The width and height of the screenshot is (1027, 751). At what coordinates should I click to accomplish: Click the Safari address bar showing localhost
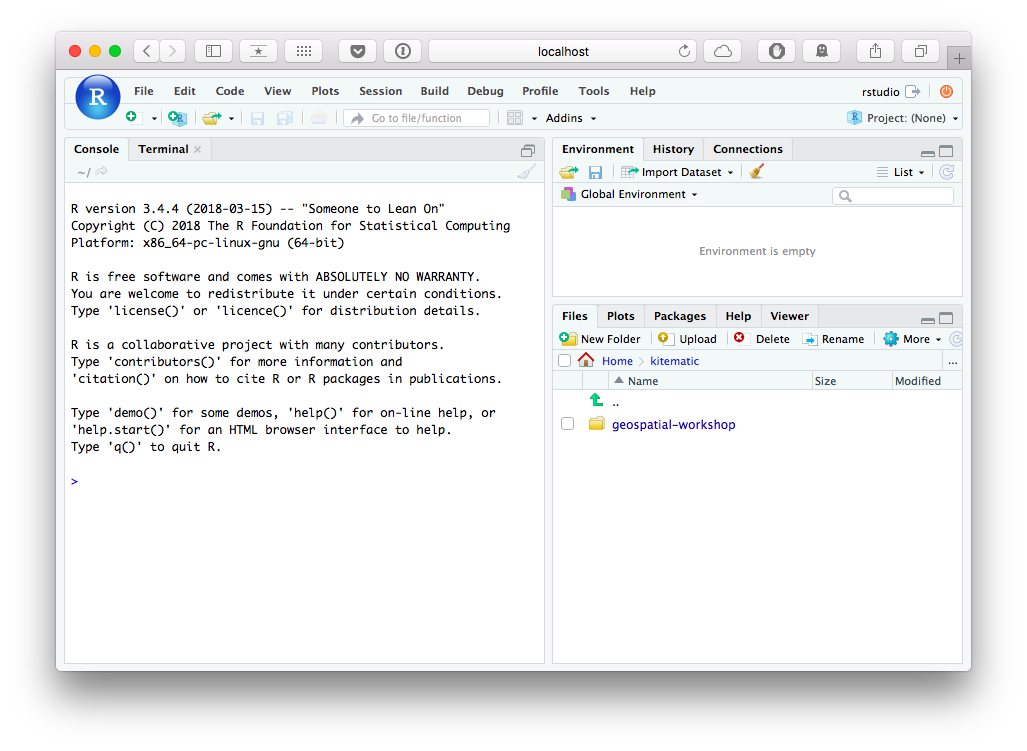click(x=563, y=51)
